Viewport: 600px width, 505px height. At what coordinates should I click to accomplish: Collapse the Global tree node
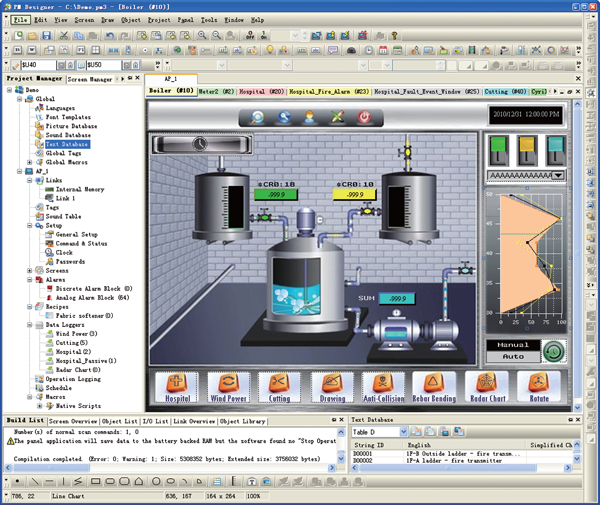pos(20,99)
